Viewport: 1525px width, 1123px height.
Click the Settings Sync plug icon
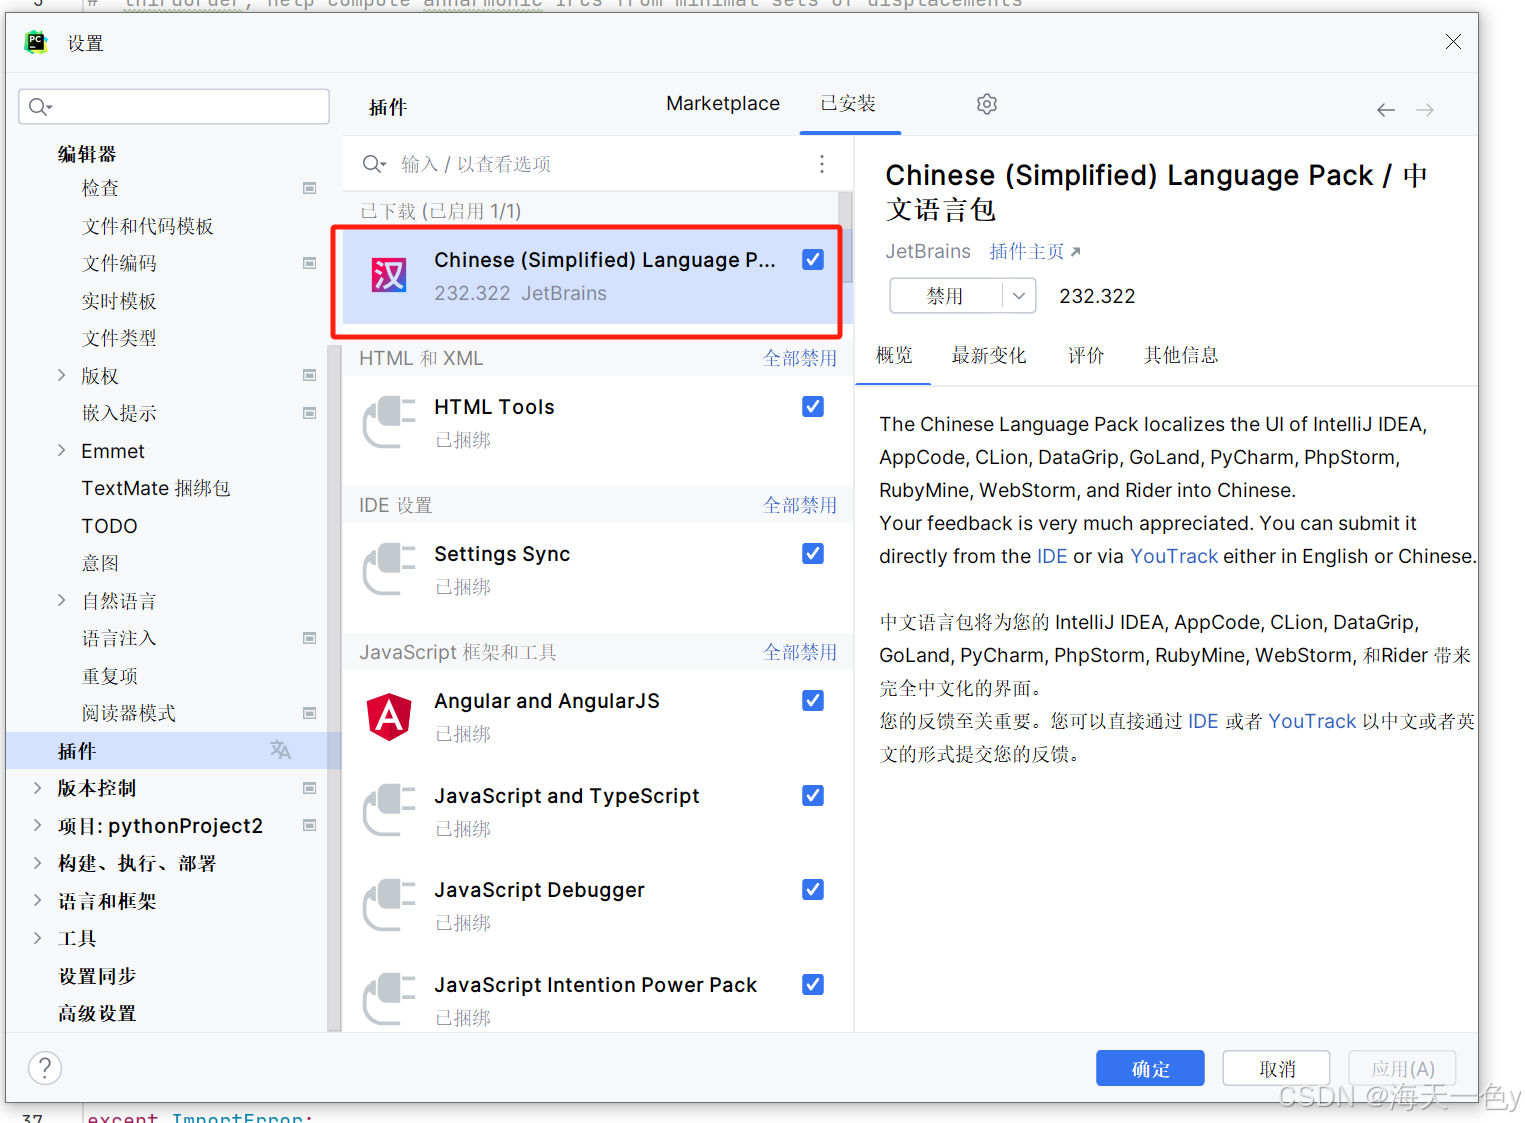(389, 569)
